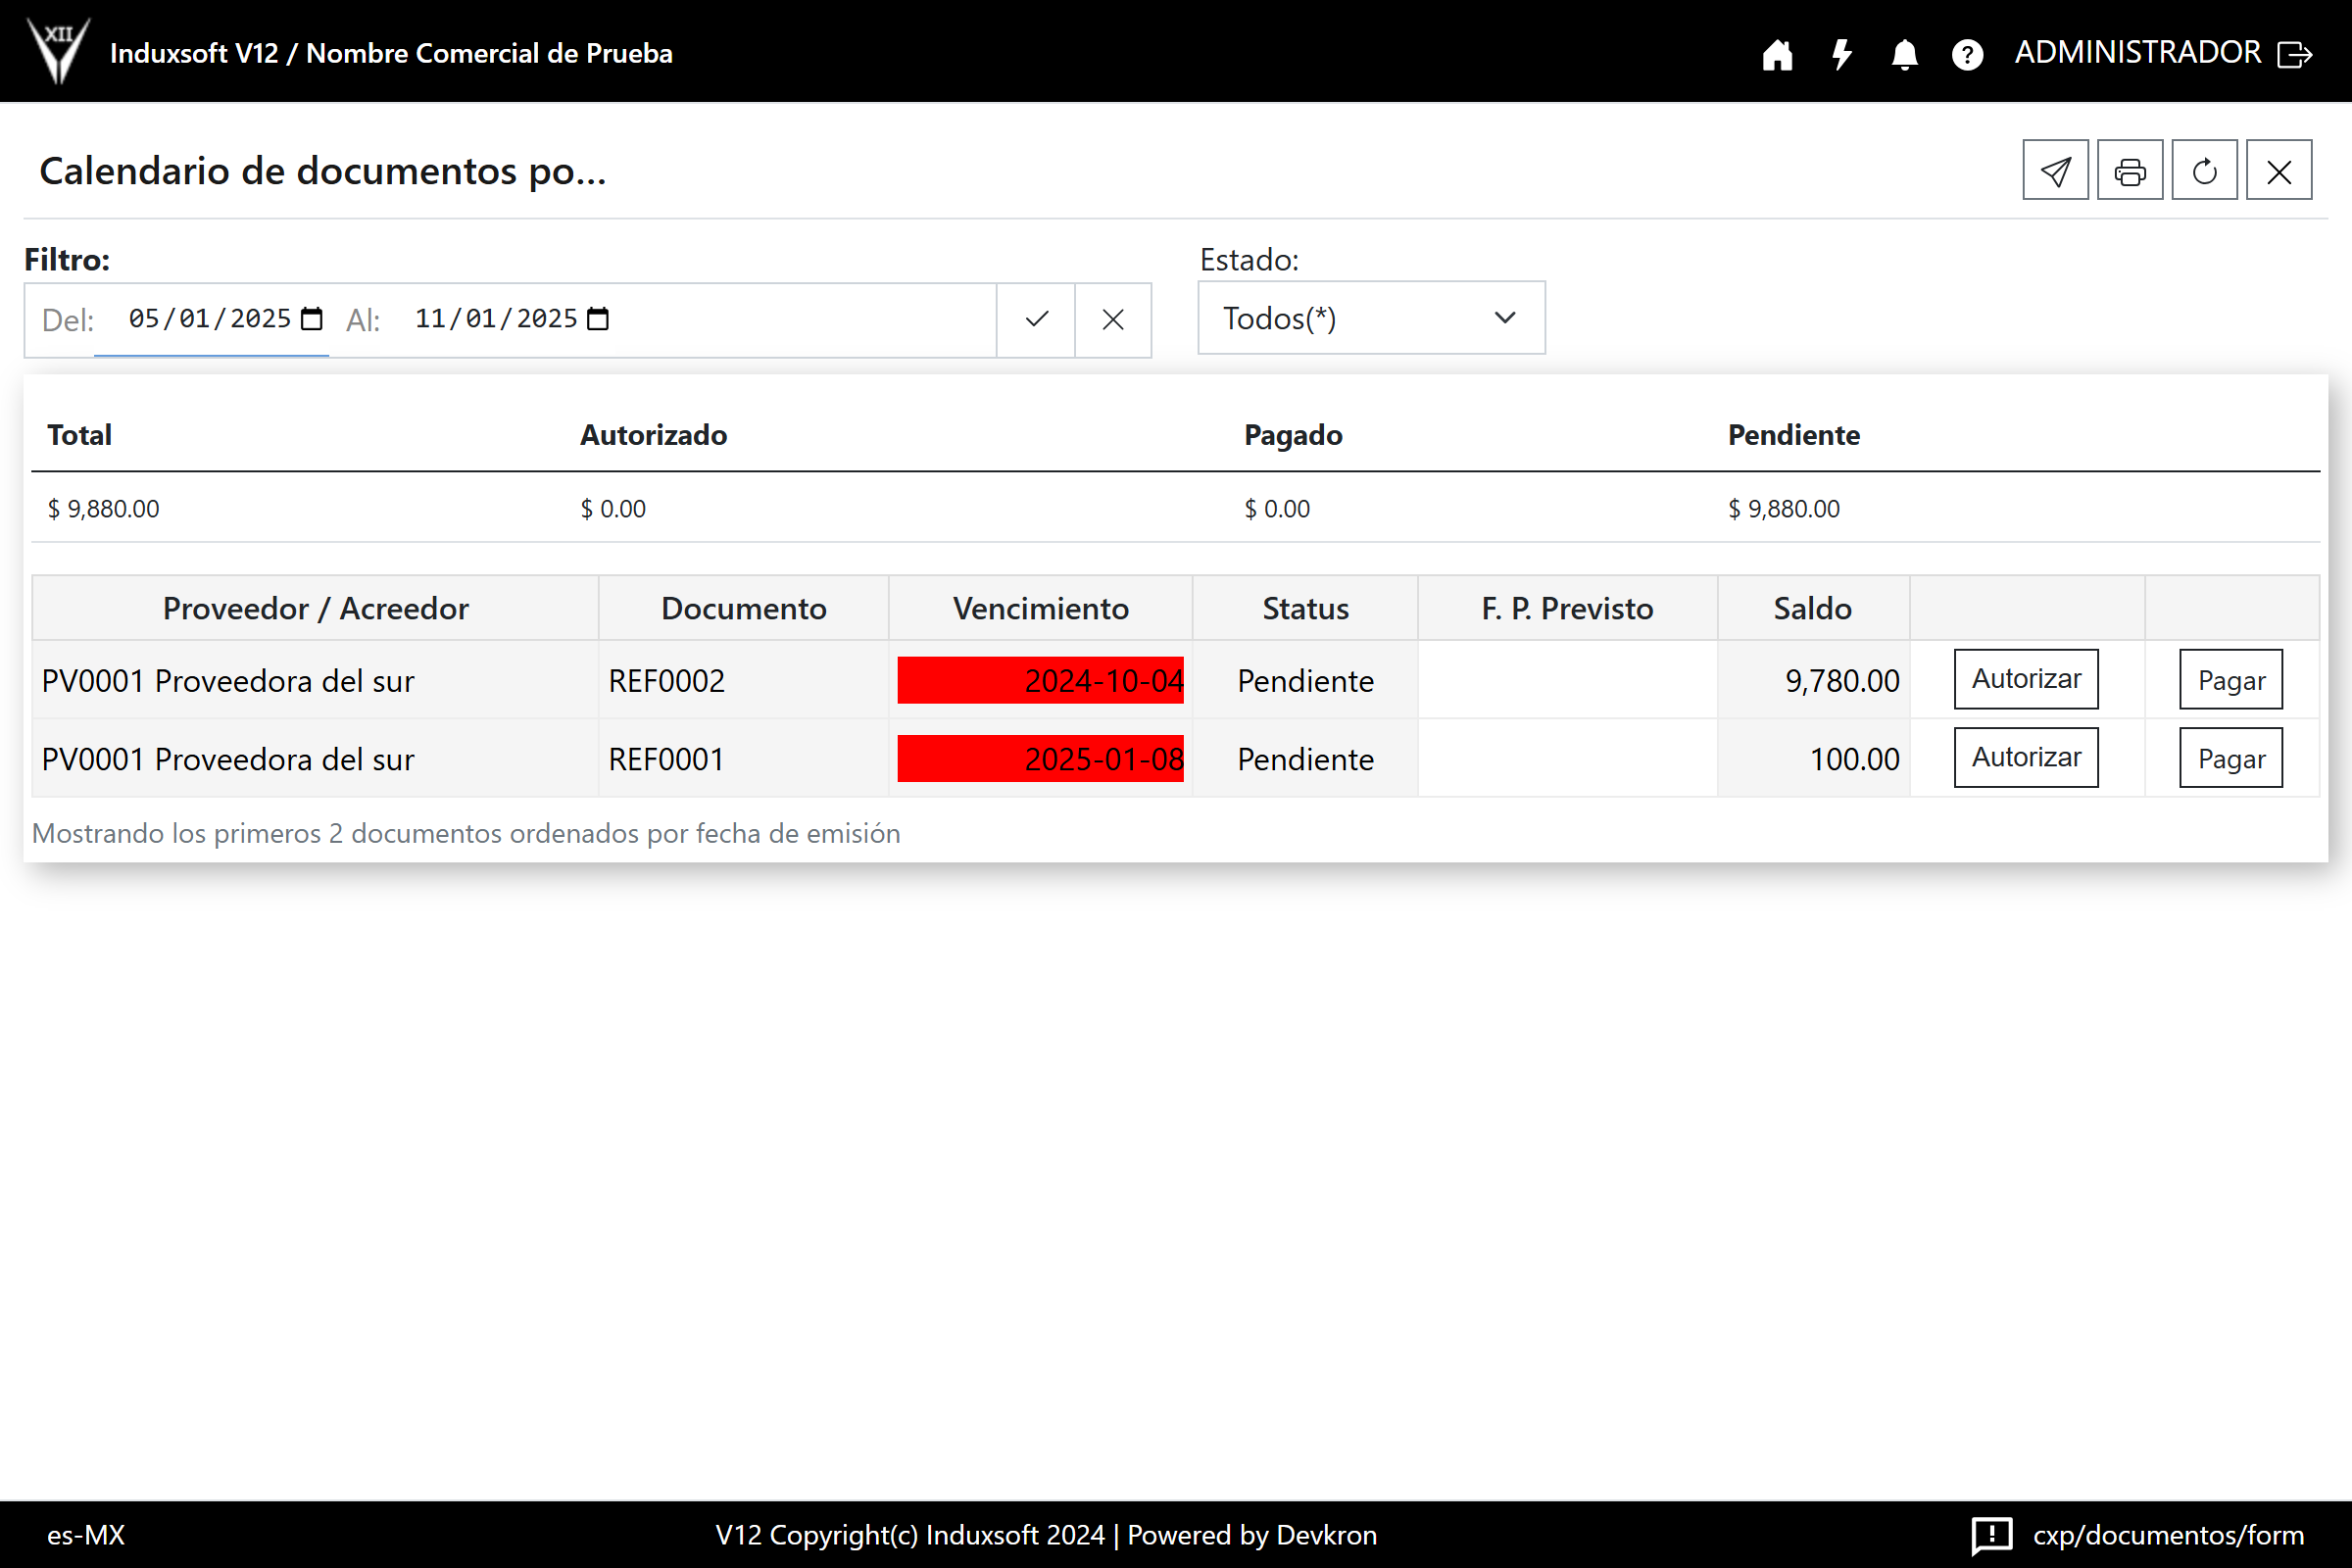Sort by the Vencimiento column header
The height and width of the screenshot is (1568, 2352).
point(1040,608)
